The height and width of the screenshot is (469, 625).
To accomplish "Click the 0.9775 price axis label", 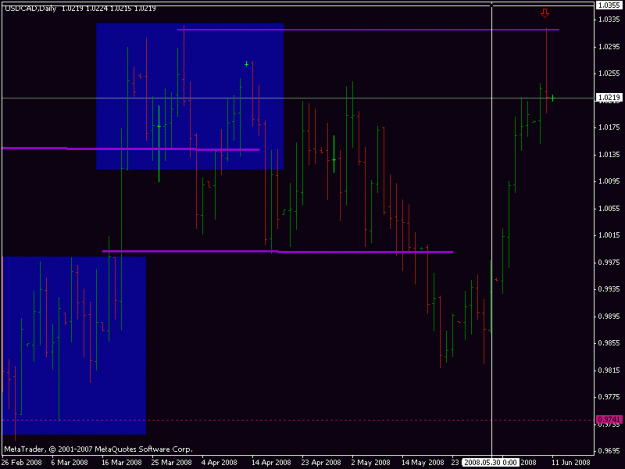I will (609, 397).
